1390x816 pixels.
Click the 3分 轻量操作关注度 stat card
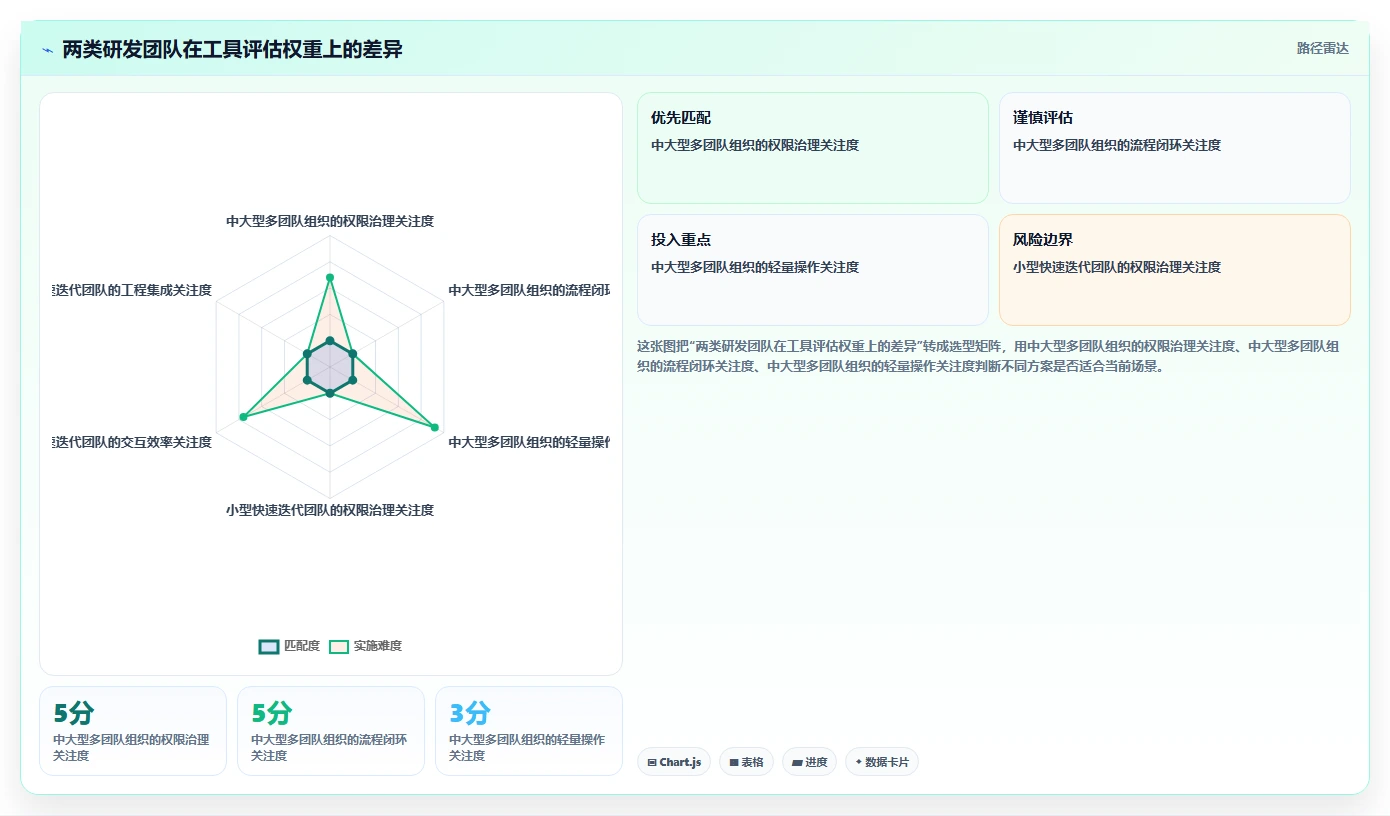coord(529,731)
